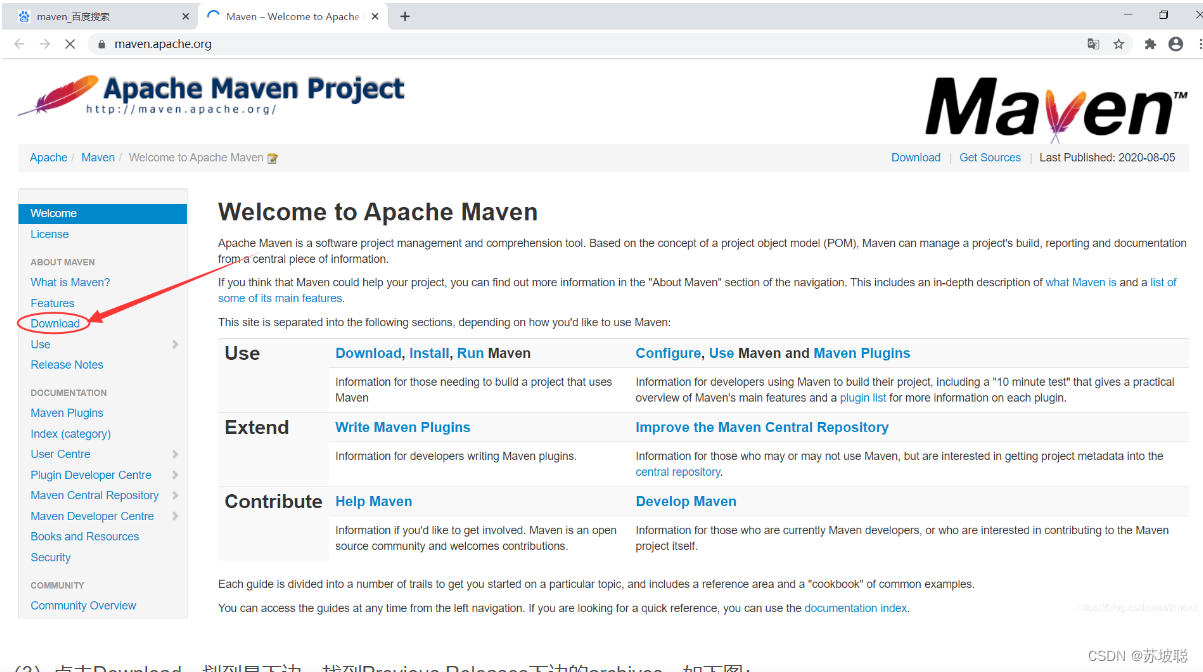Image resolution: width=1203 pixels, height=672 pixels.
Task: Click the 'Last Published: 2020-08-05' text
Action: tap(1107, 158)
